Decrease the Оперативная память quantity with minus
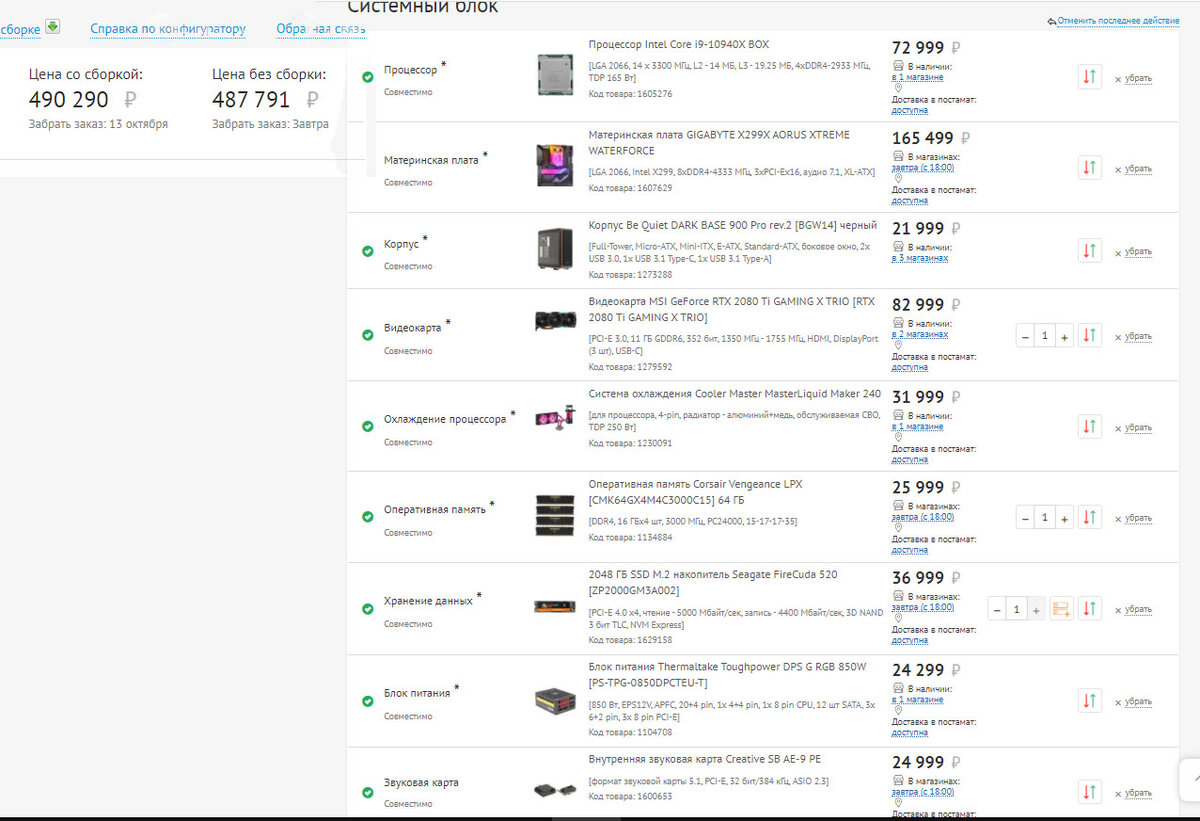The height and width of the screenshot is (821, 1200). (1025, 518)
